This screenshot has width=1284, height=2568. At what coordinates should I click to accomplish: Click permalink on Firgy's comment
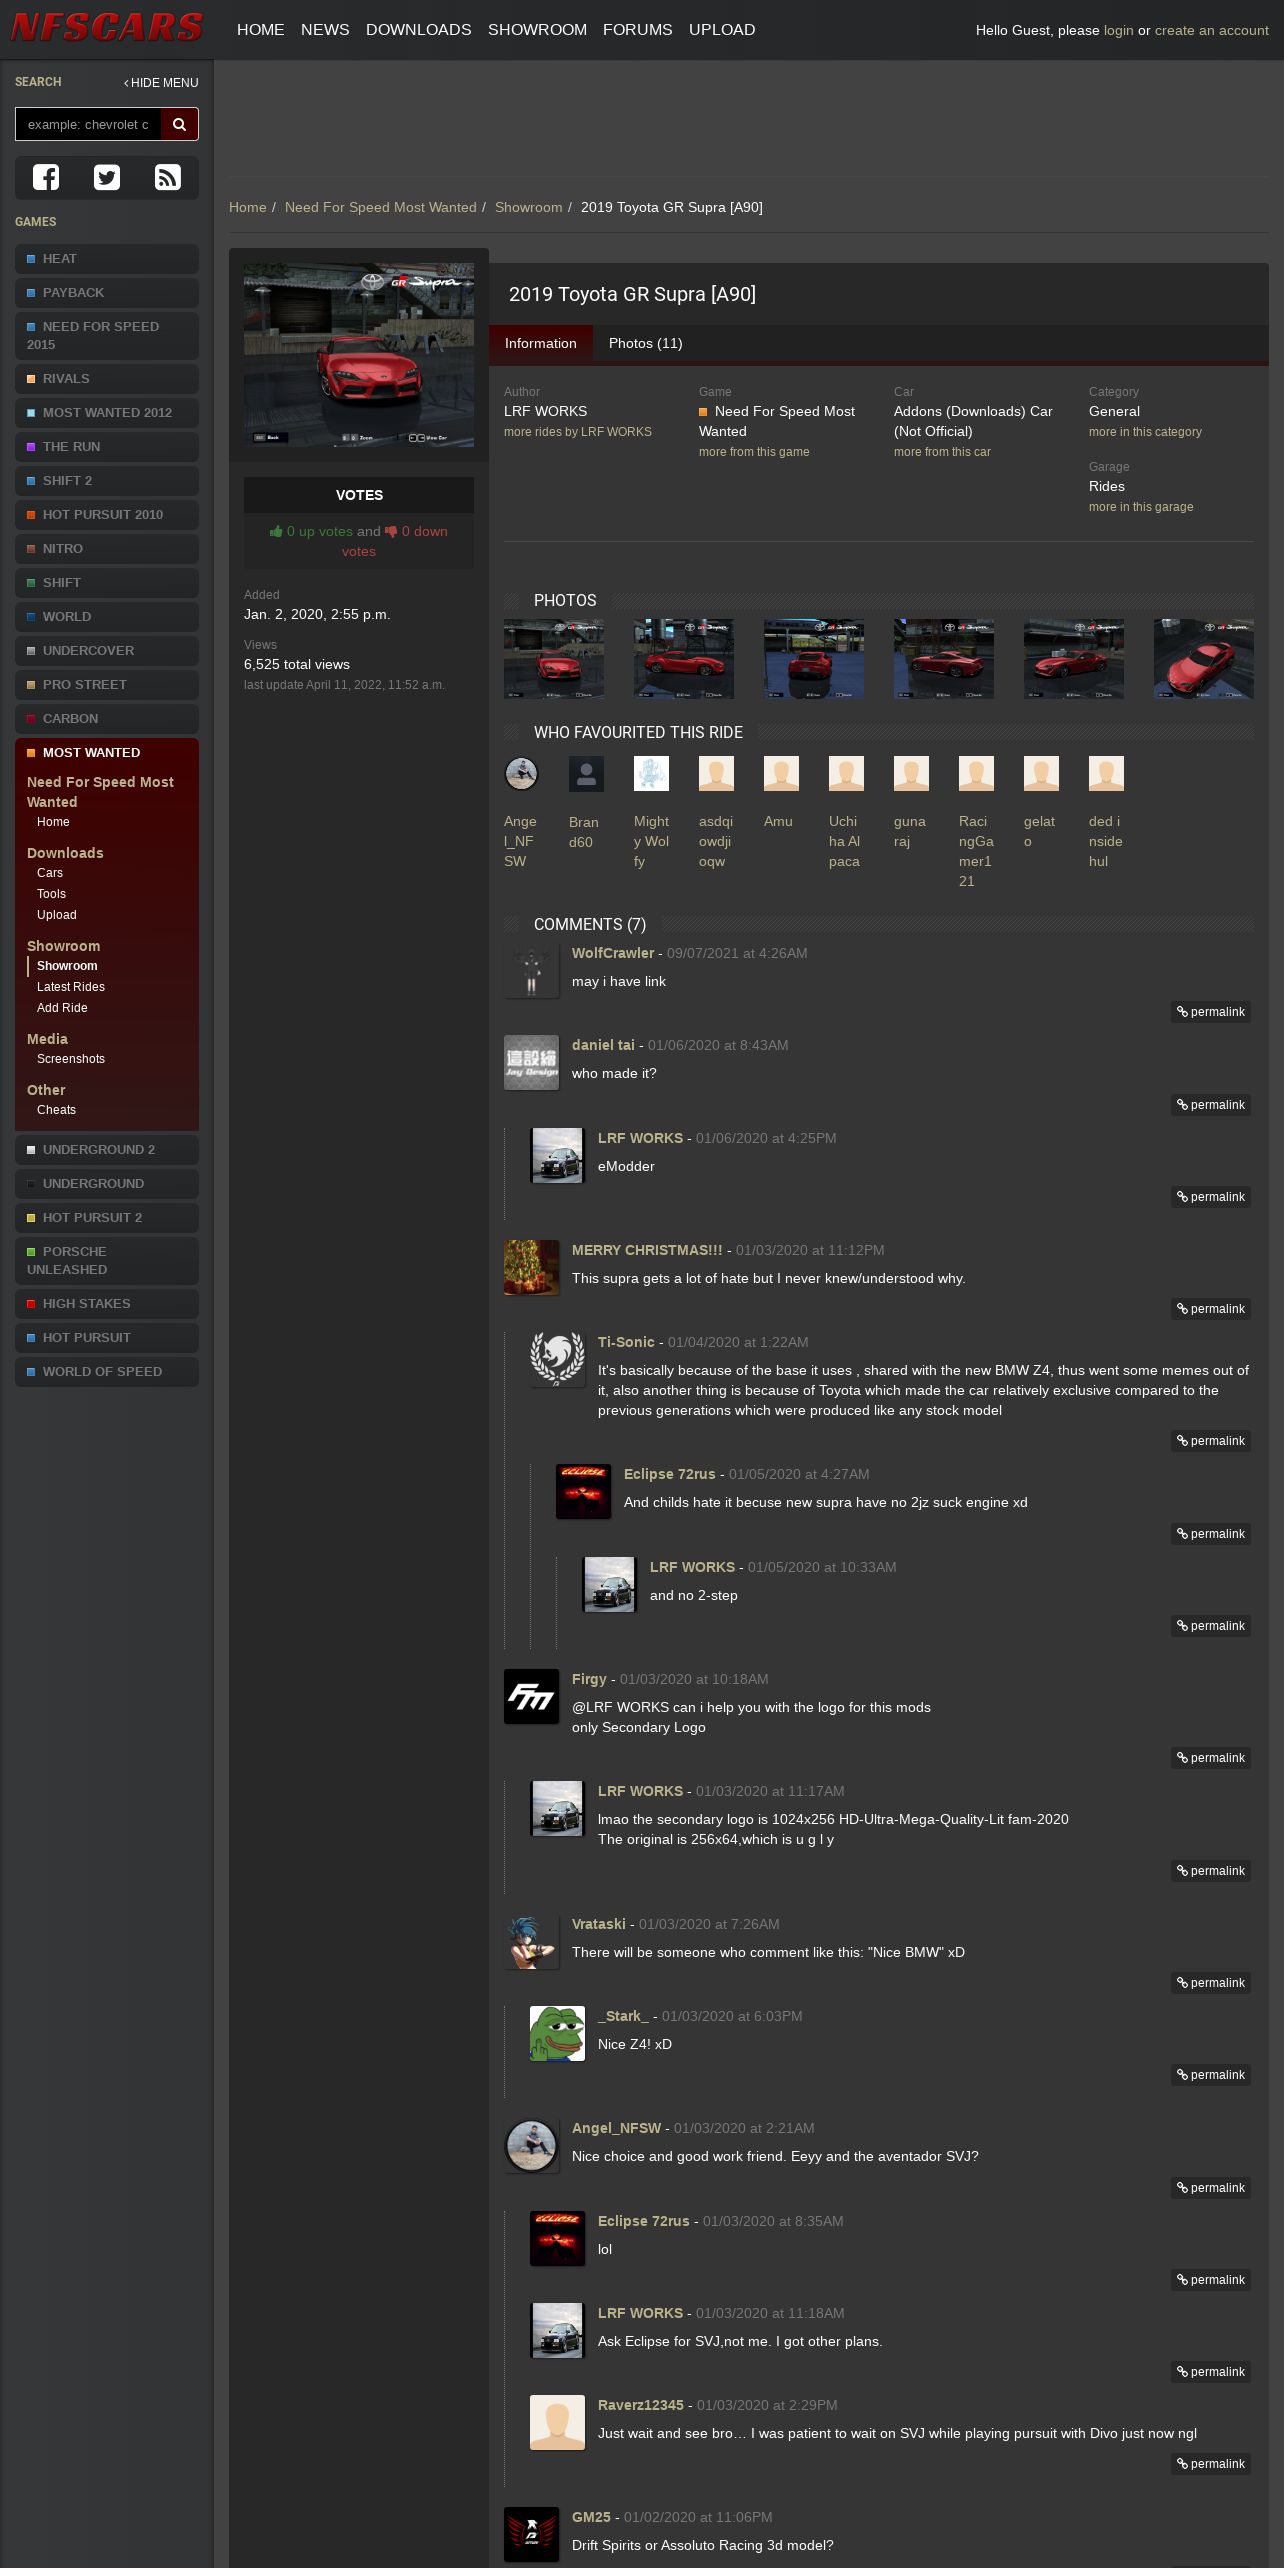[x=1211, y=1758]
